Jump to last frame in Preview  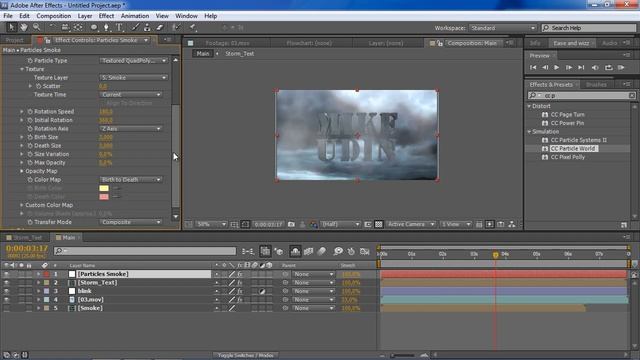point(581,67)
